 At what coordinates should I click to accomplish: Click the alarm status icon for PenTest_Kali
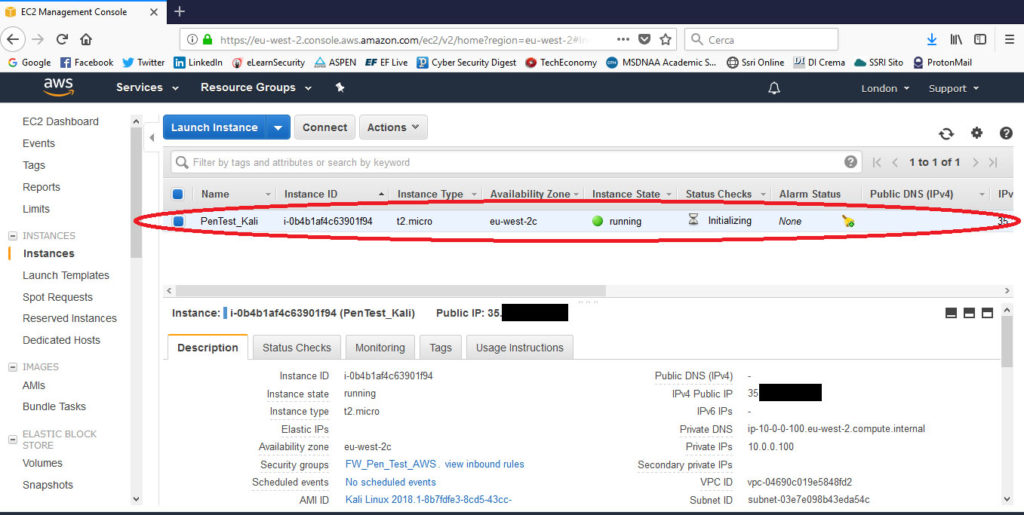click(848, 221)
